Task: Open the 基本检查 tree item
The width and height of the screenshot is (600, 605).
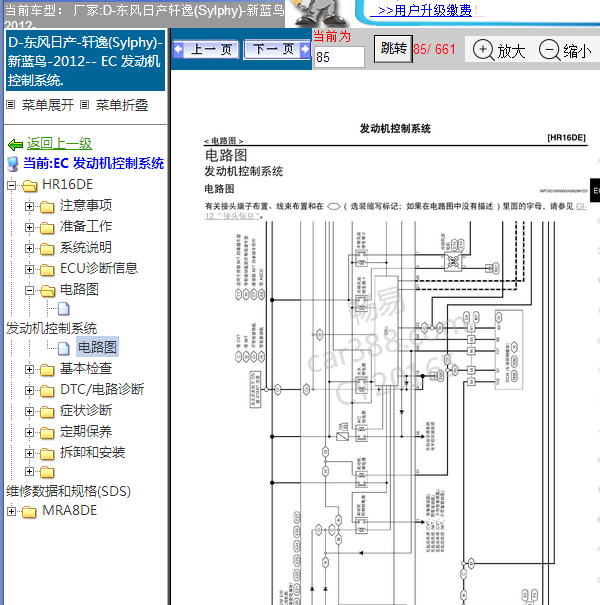Action: click(x=86, y=368)
